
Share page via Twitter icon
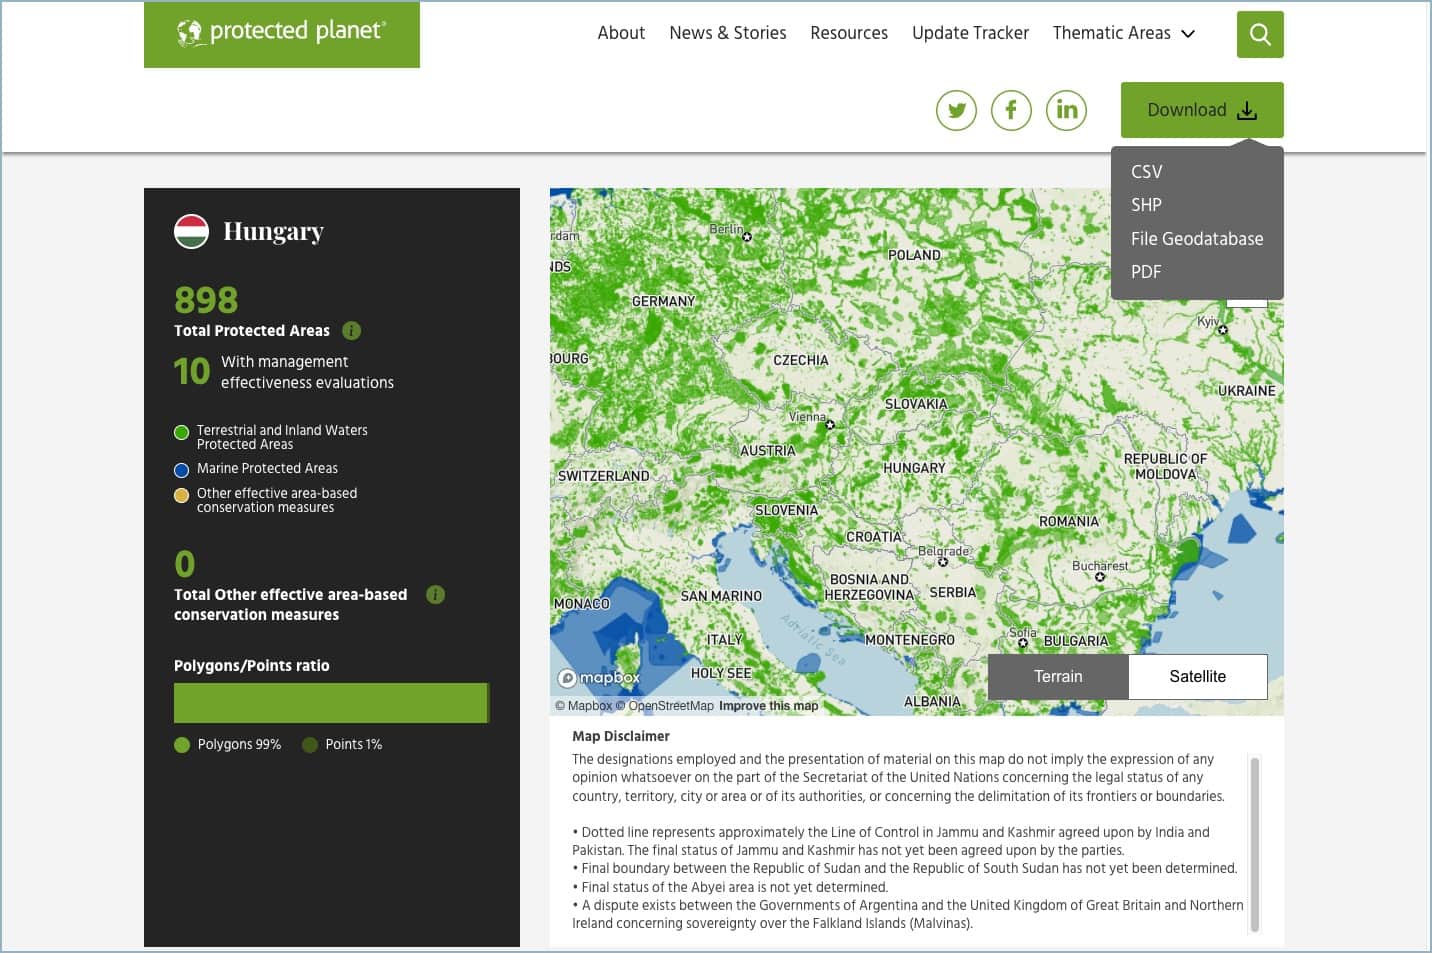tap(956, 110)
